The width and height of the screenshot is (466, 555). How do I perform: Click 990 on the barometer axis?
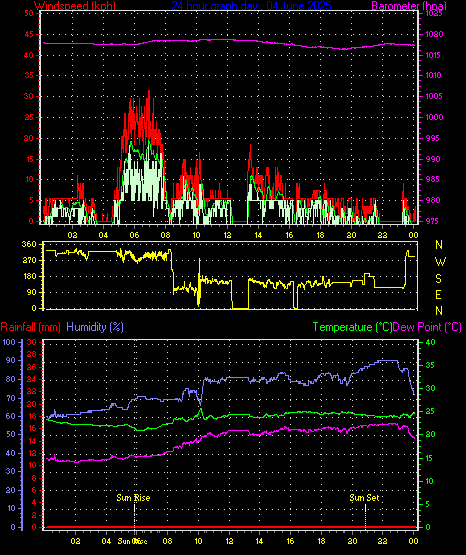pos(433,159)
